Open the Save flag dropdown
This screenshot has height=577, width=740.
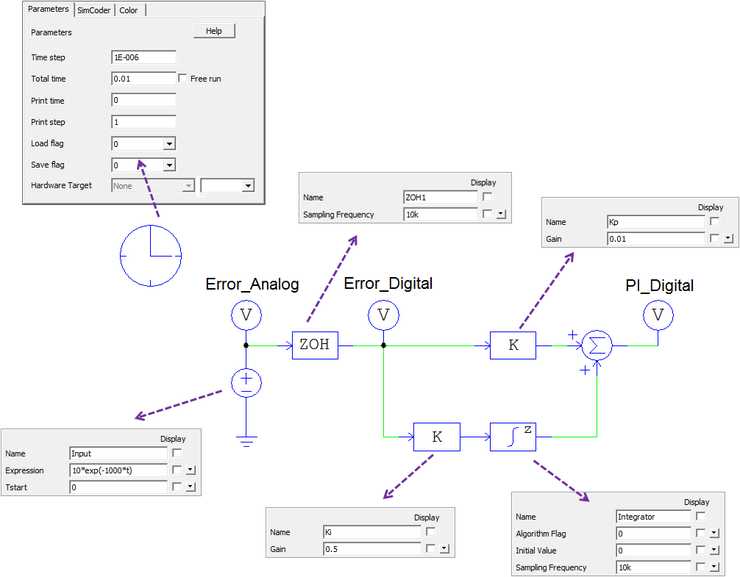pos(169,165)
